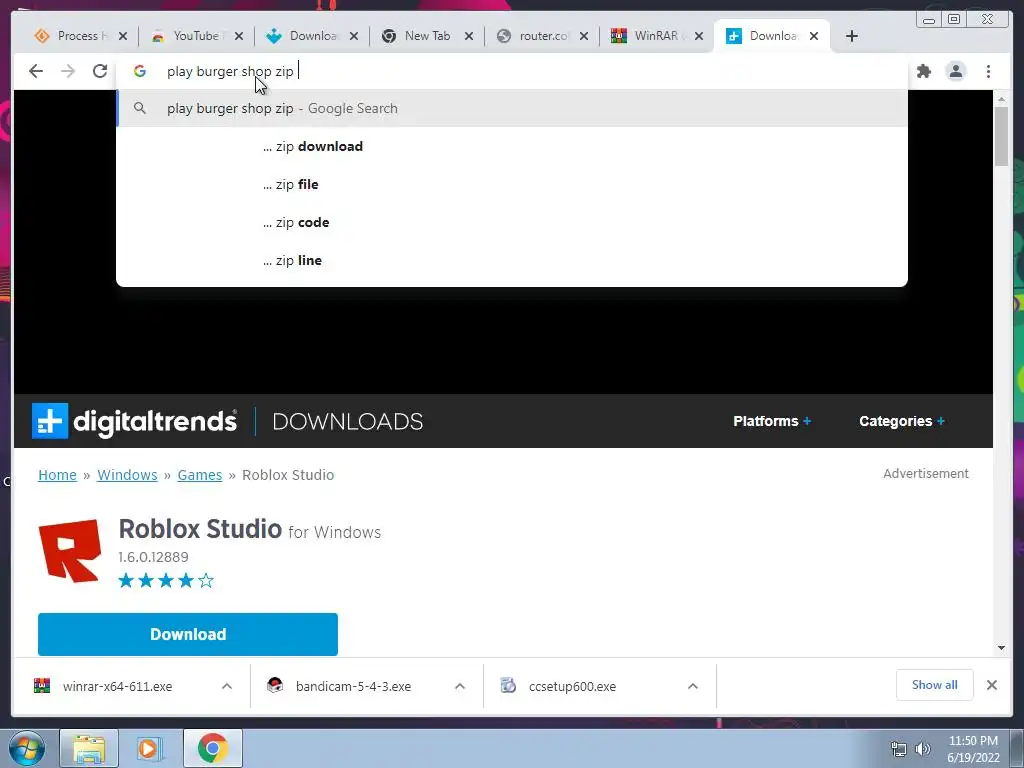Viewport: 1024px width, 768px height.
Task: Open a new tab with the plus button
Action: click(852, 36)
